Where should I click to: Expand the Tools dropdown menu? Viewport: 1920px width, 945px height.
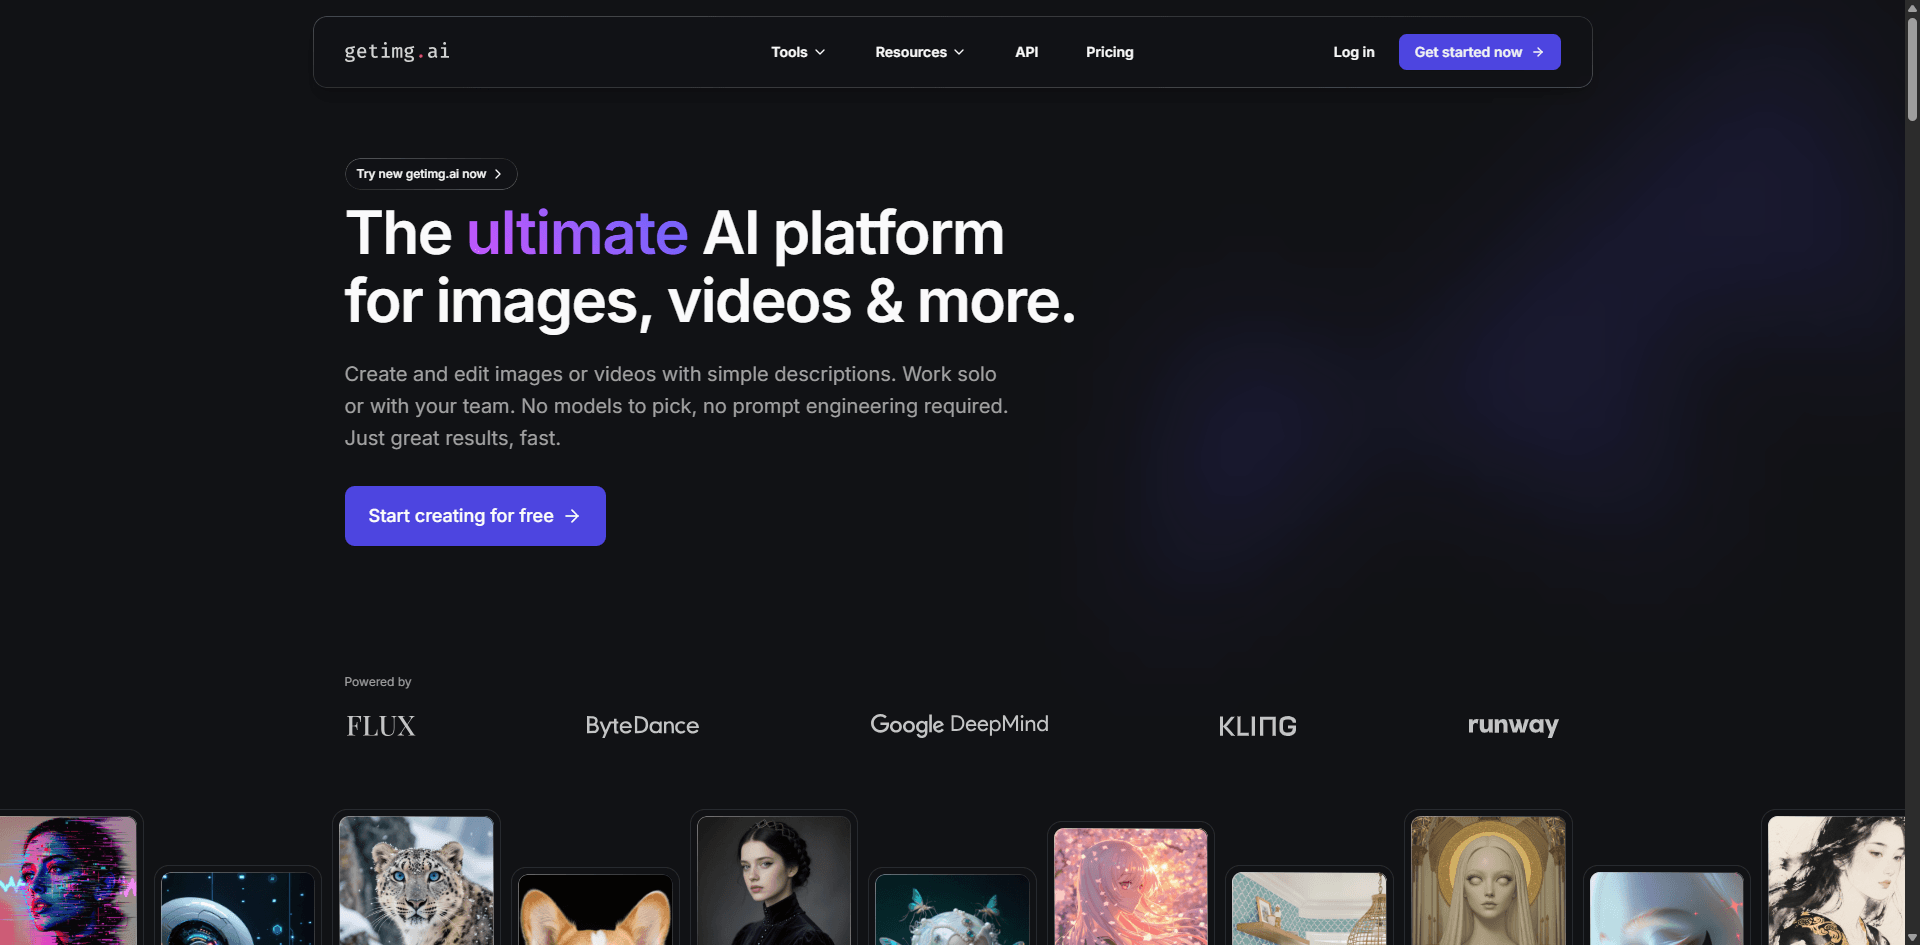click(x=798, y=52)
